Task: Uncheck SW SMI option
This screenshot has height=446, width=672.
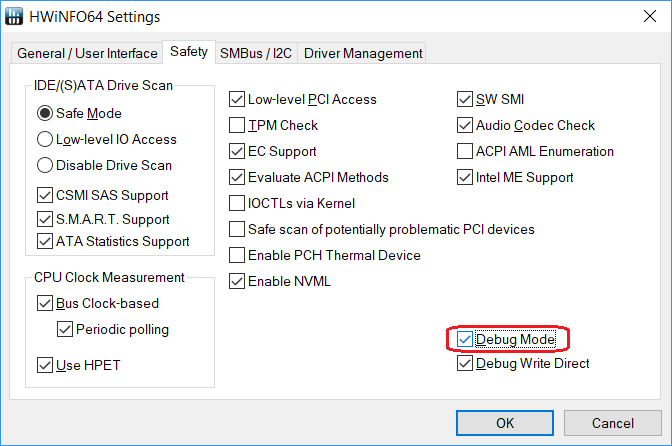Action: tap(465, 99)
